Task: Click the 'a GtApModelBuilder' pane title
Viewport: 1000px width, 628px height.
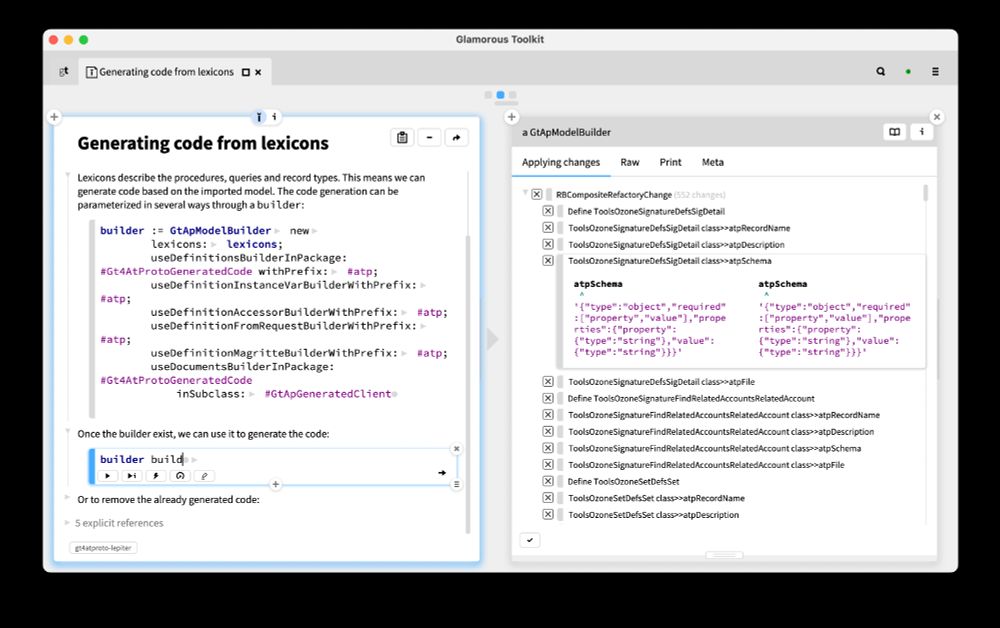Action: click(x=566, y=132)
